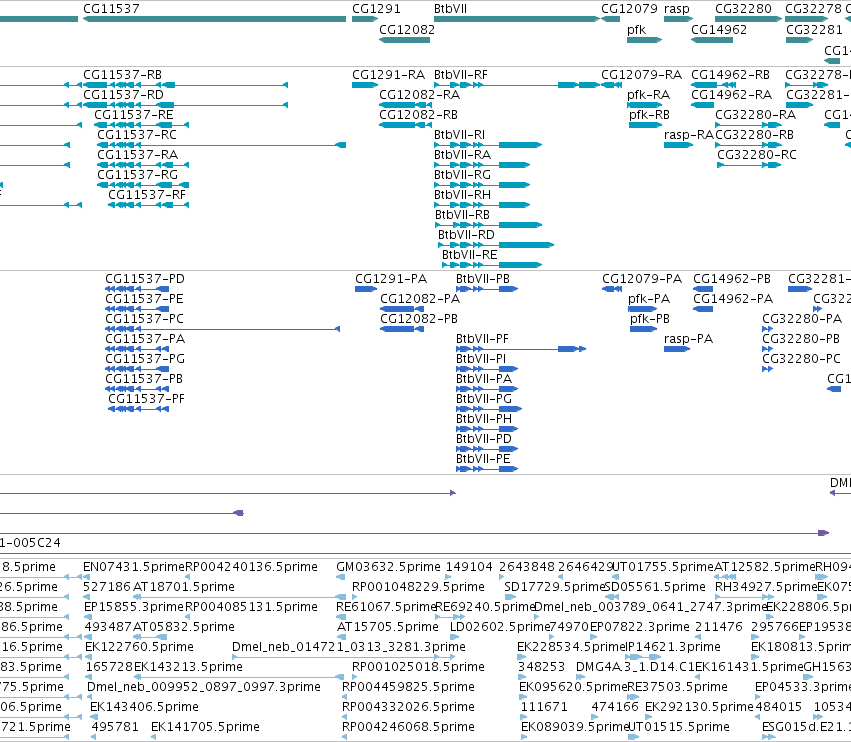Select the pfk gene label
The height and width of the screenshot is (742, 851).
coord(636,30)
